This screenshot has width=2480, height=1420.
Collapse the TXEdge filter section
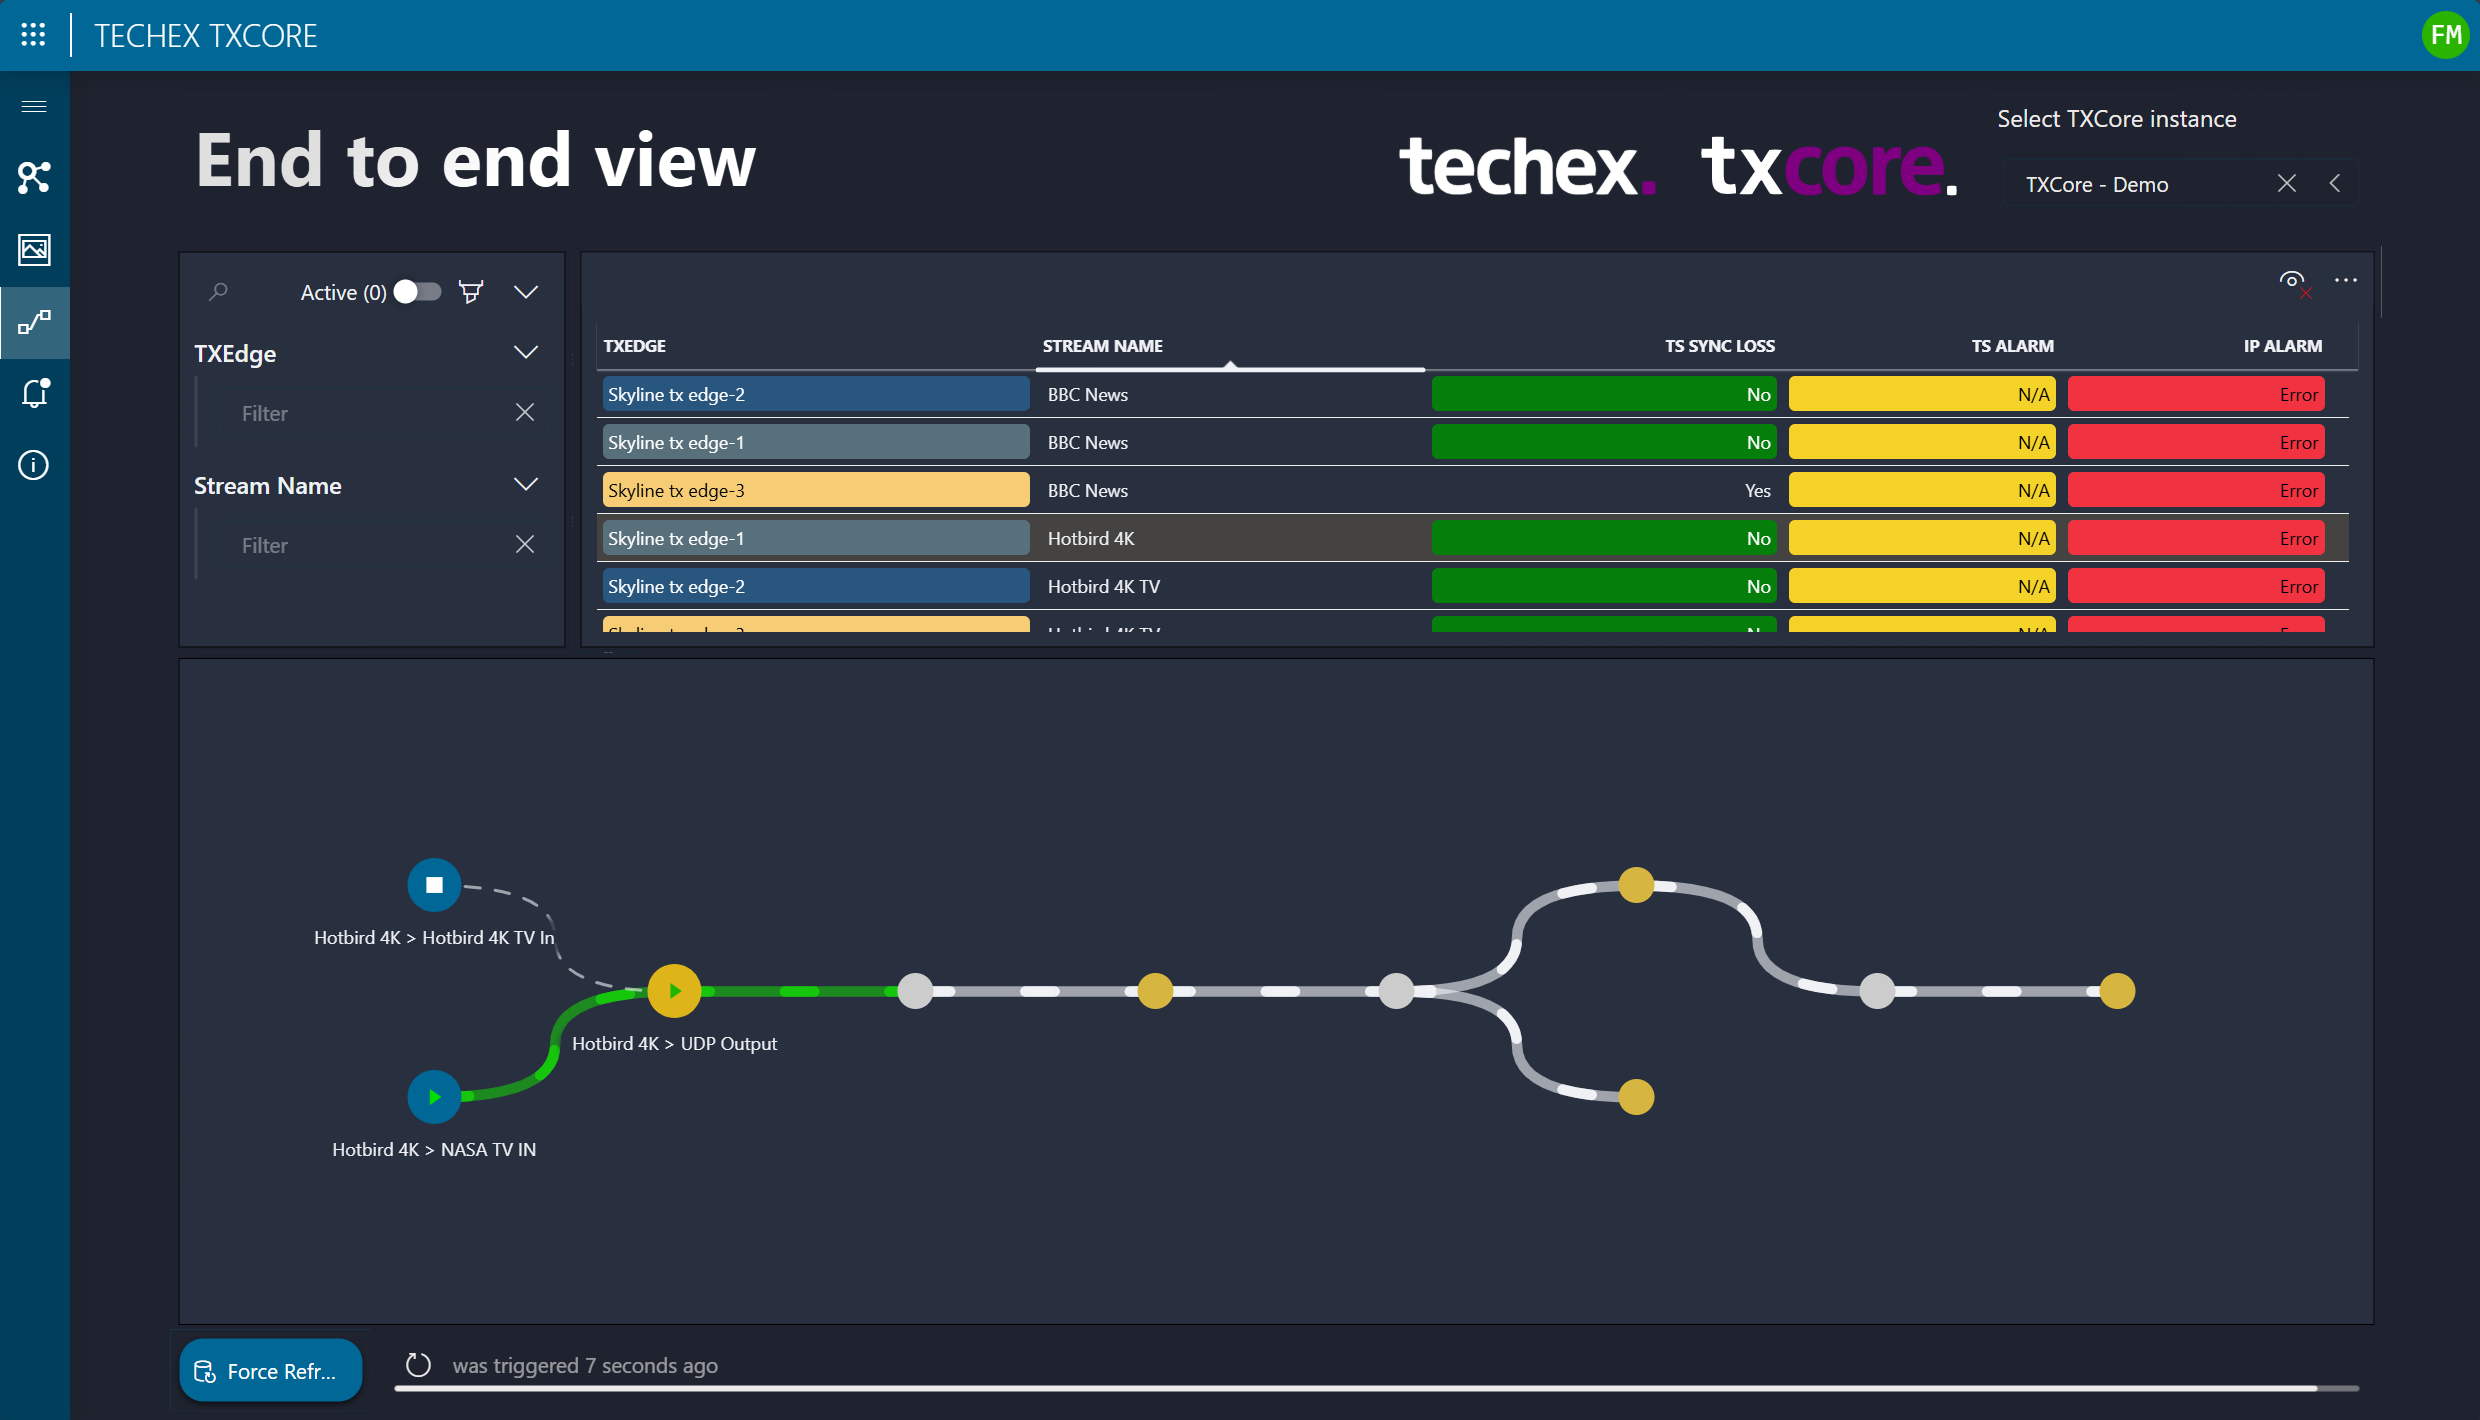(x=526, y=352)
